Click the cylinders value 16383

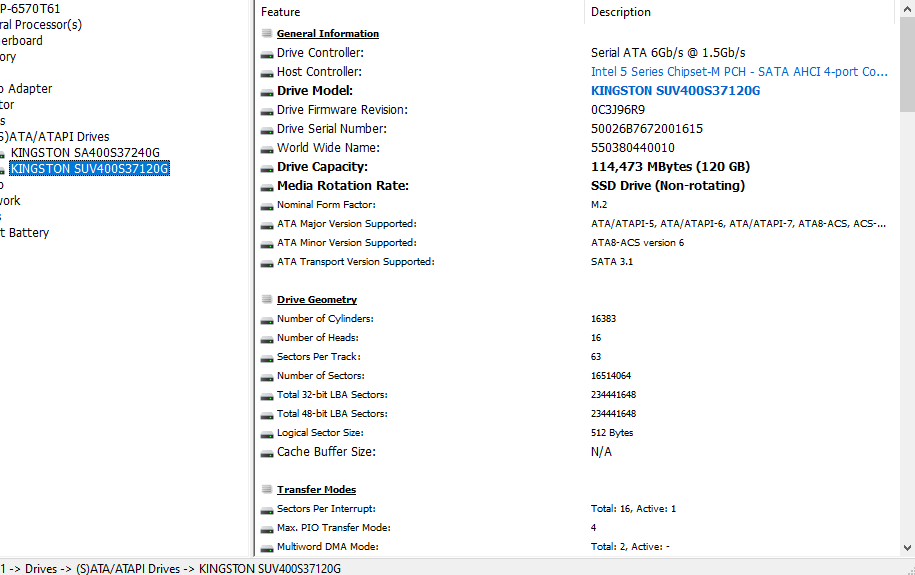tap(603, 319)
